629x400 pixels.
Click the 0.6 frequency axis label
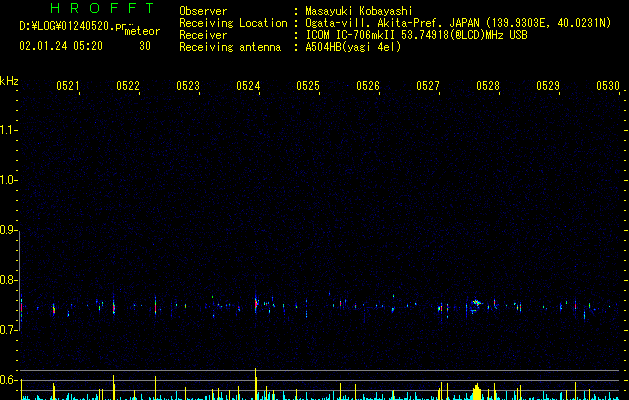(x=9, y=380)
